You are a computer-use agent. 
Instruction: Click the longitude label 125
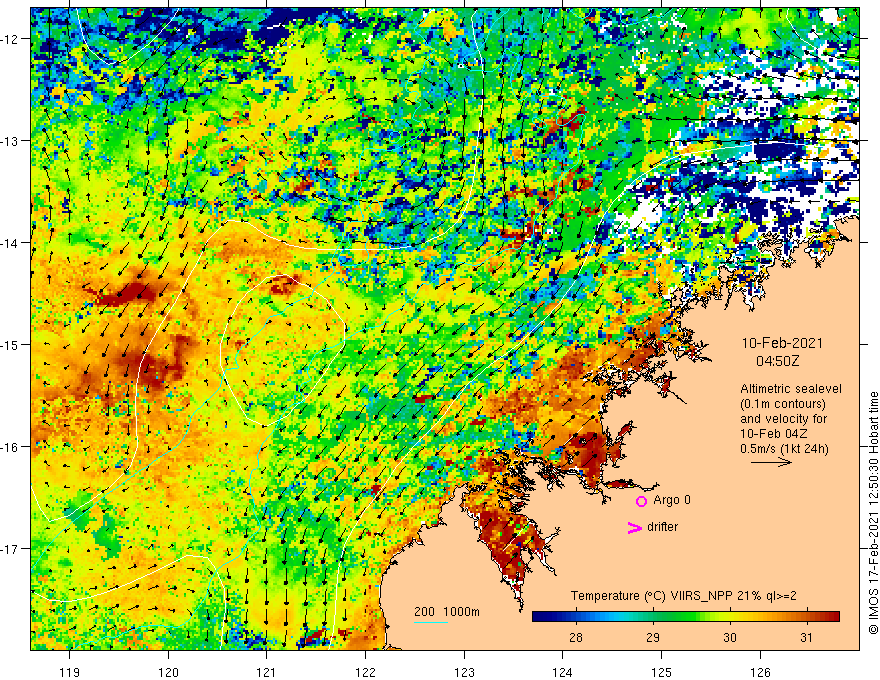(x=662, y=672)
